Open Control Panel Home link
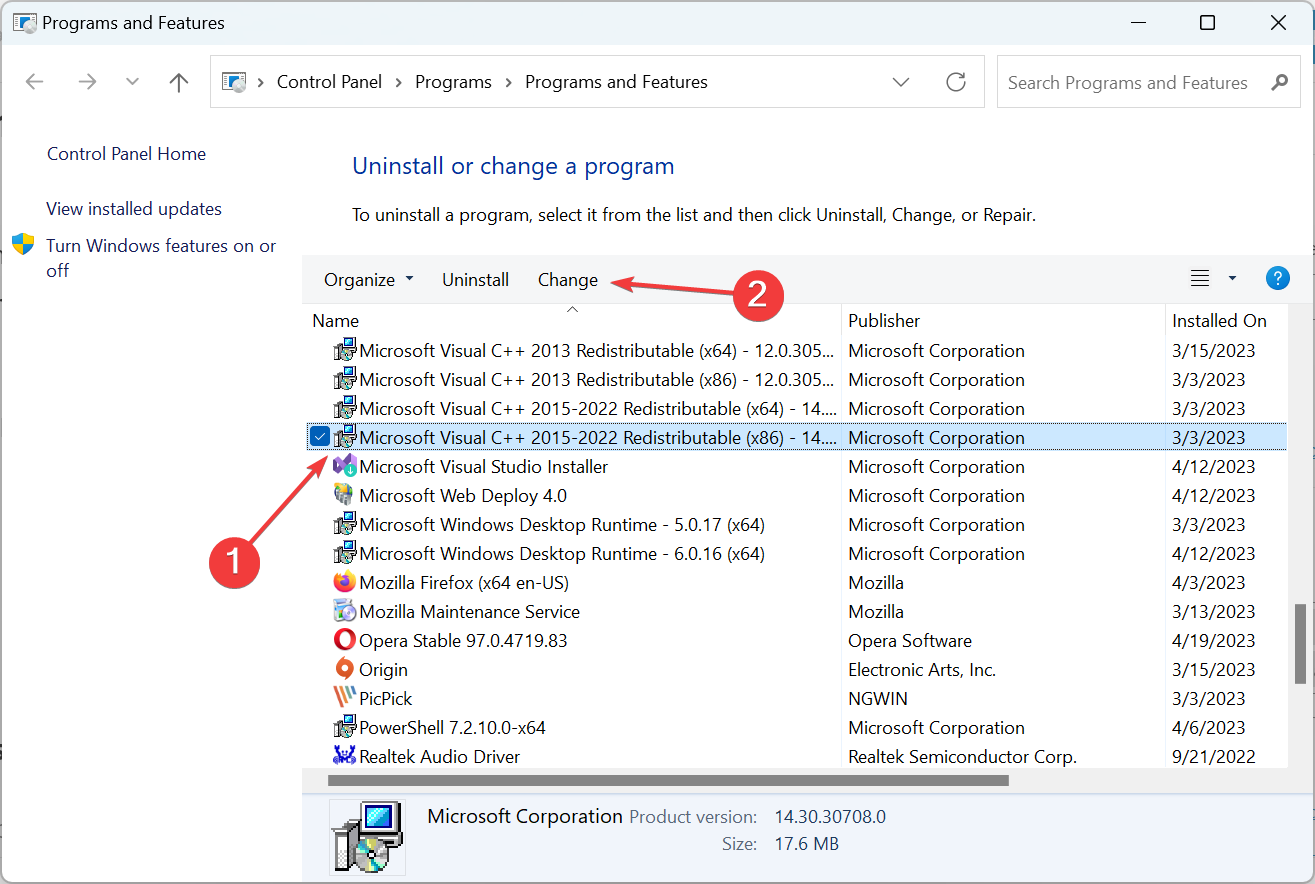Image resolution: width=1315 pixels, height=884 pixels. coord(126,153)
